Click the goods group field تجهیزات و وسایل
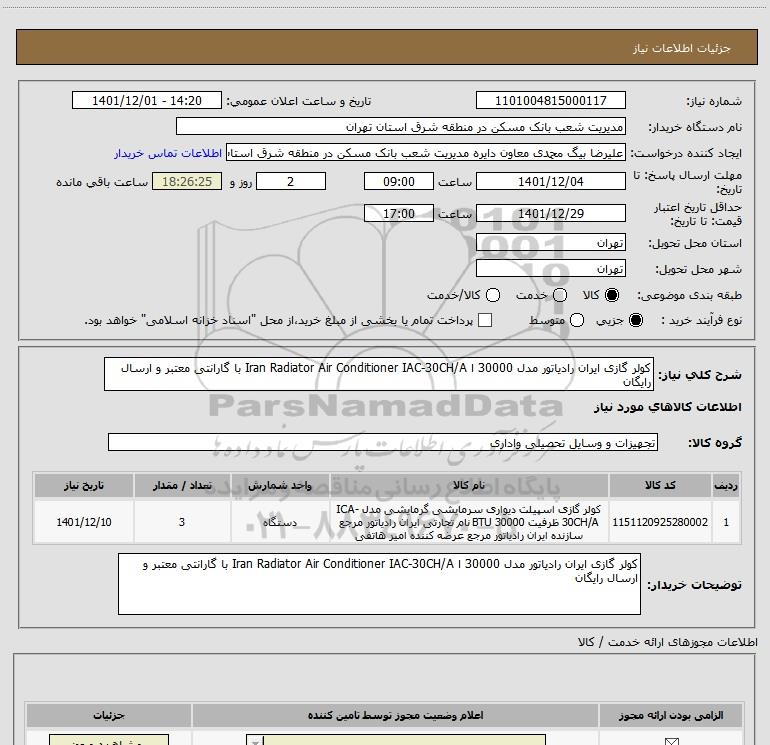 point(383,442)
